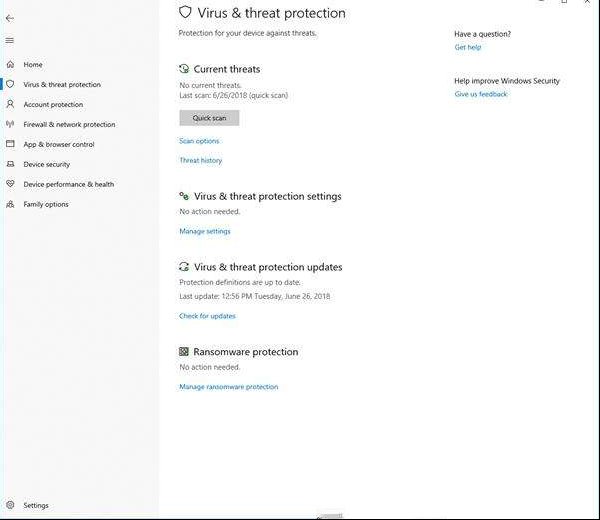Screen dimensions: 600x520
Task: Click the back arrow icon
Action: pos(10,18)
